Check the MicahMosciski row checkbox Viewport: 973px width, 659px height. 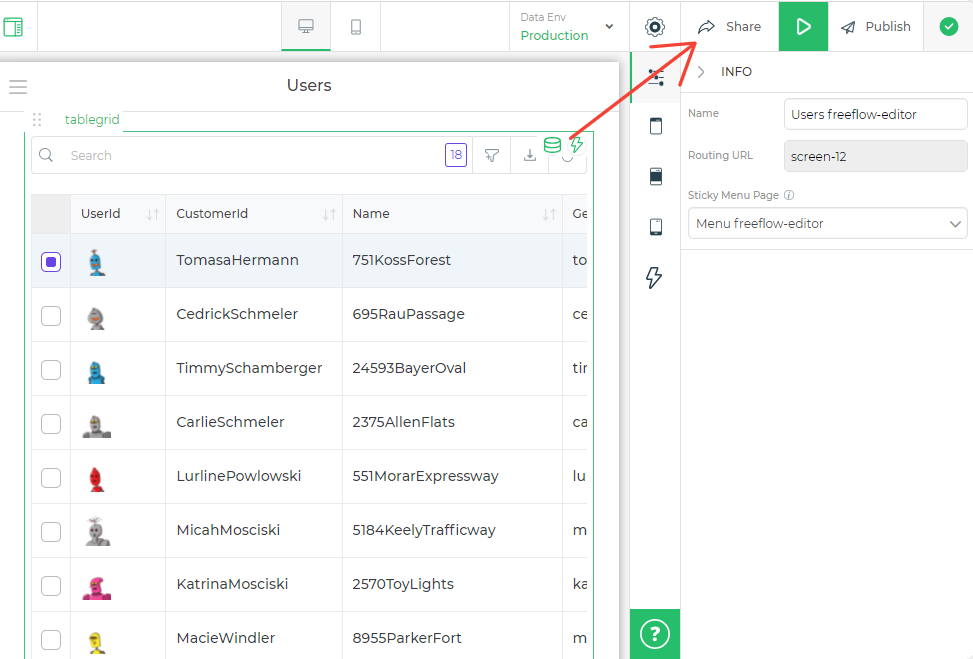tap(51, 532)
